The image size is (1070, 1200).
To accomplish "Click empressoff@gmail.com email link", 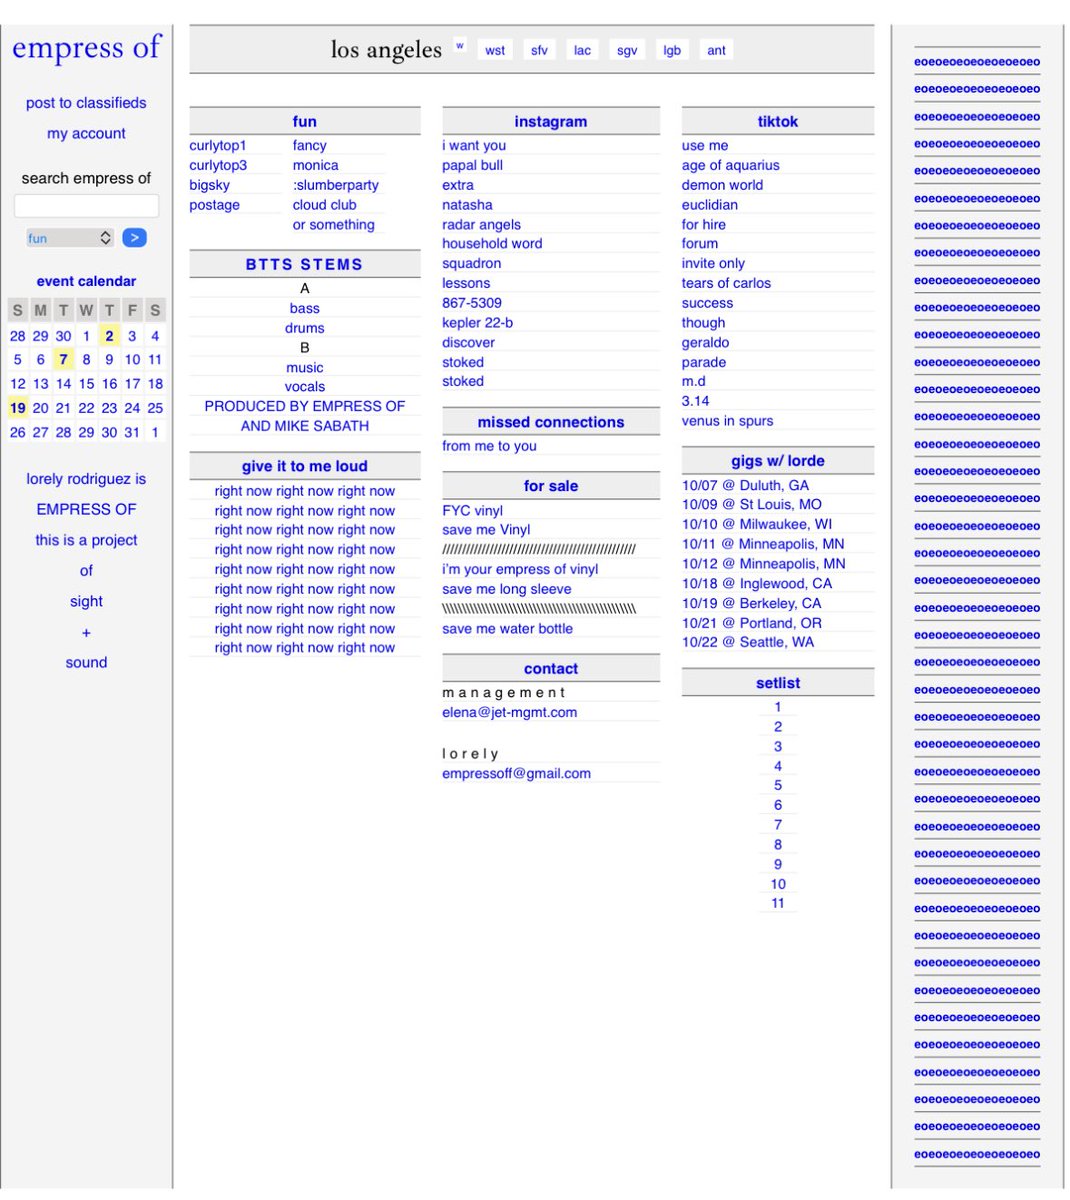I will [517, 774].
